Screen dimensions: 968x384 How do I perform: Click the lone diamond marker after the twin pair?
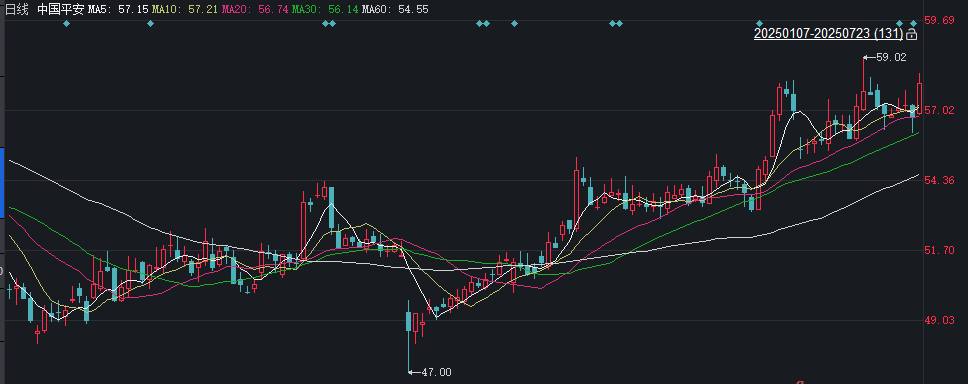[x=514, y=23]
